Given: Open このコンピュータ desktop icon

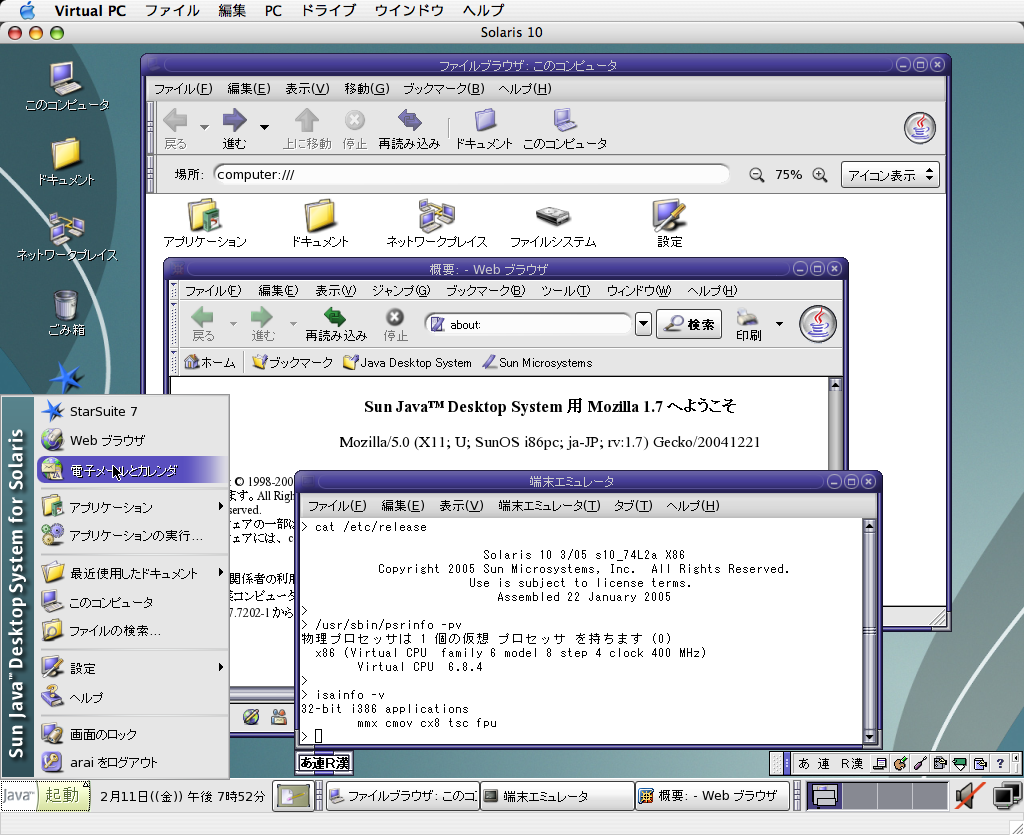Looking at the screenshot, I should (67, 87).
